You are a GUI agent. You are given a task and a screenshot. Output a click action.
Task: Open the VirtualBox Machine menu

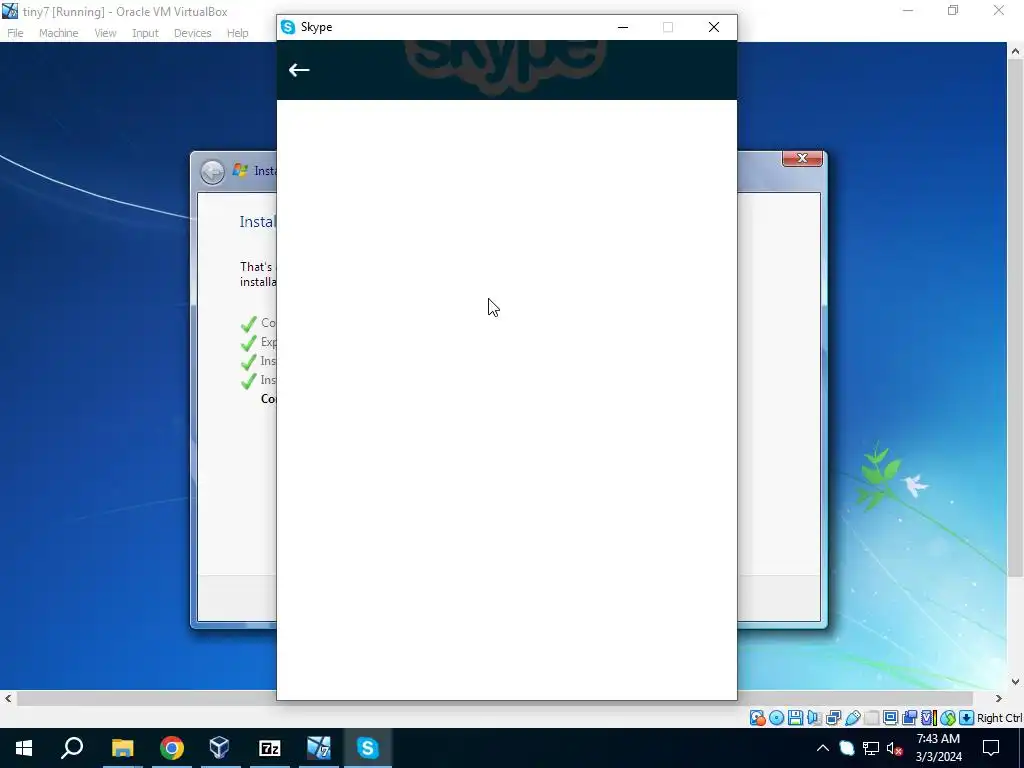58,33
